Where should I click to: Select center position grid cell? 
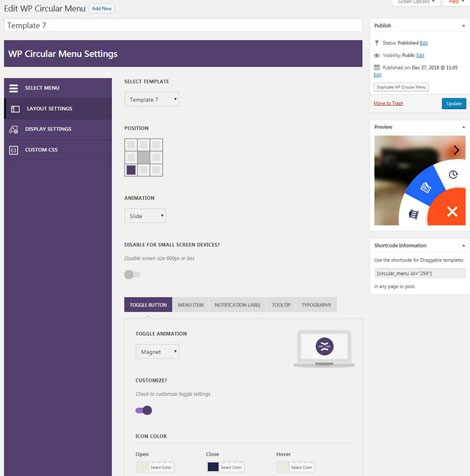pos(143,157)
